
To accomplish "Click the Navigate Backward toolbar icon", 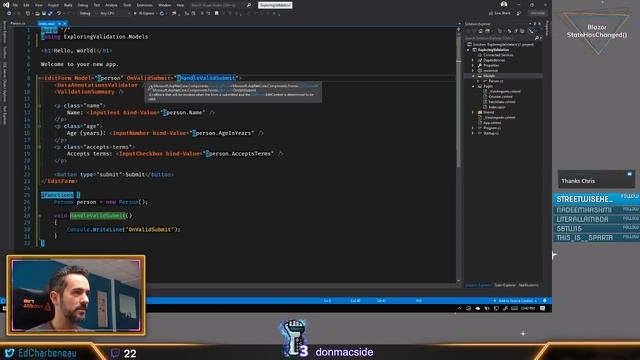I will (9, 13).
